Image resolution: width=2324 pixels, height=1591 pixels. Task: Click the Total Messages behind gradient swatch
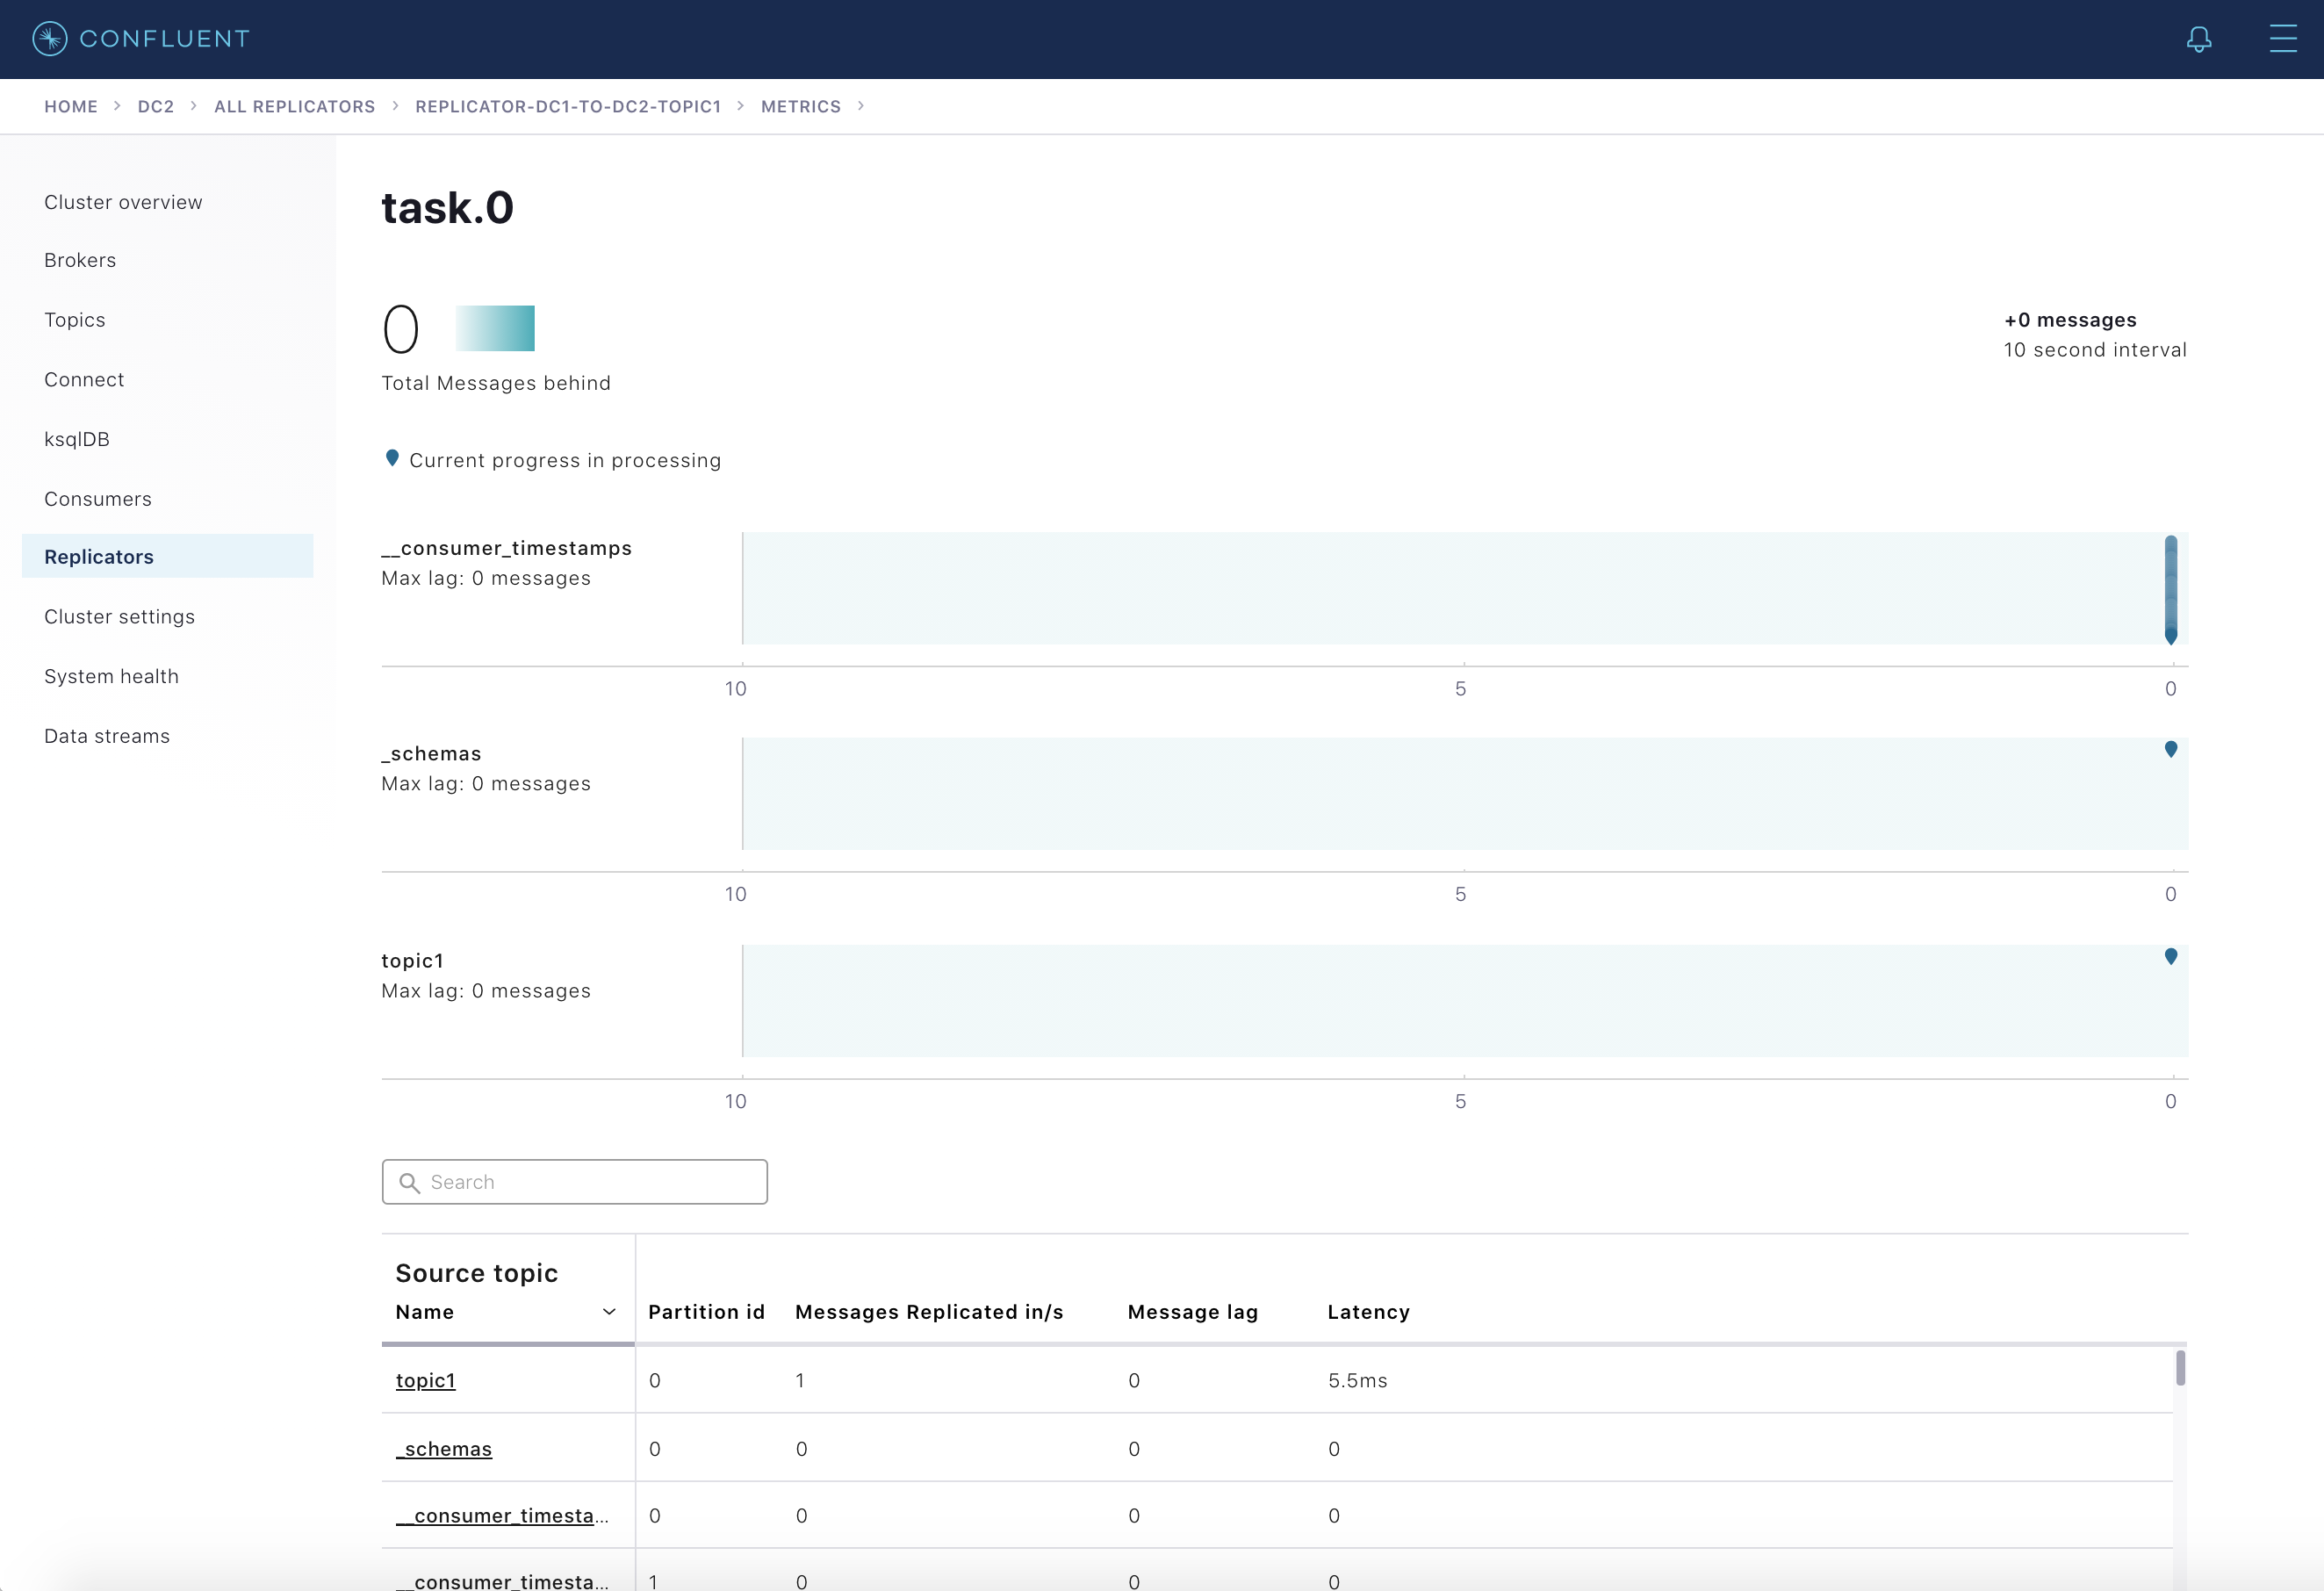[x=495, y=328]
